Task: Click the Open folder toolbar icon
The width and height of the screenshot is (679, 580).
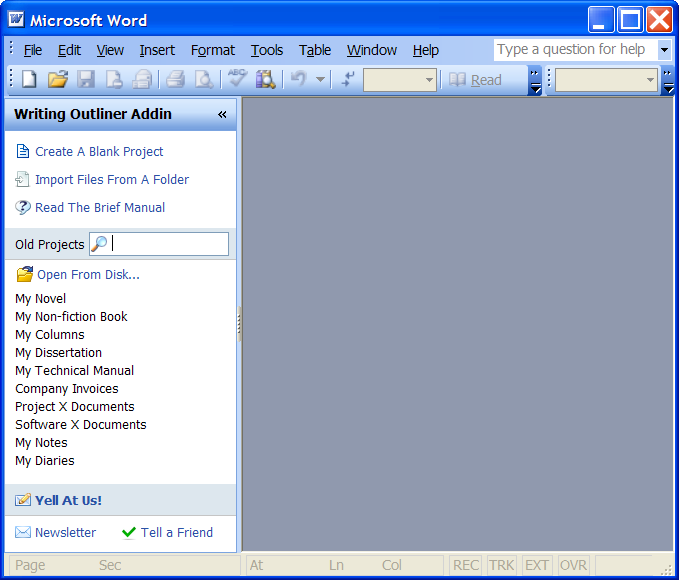Action: tap(58, 80)
